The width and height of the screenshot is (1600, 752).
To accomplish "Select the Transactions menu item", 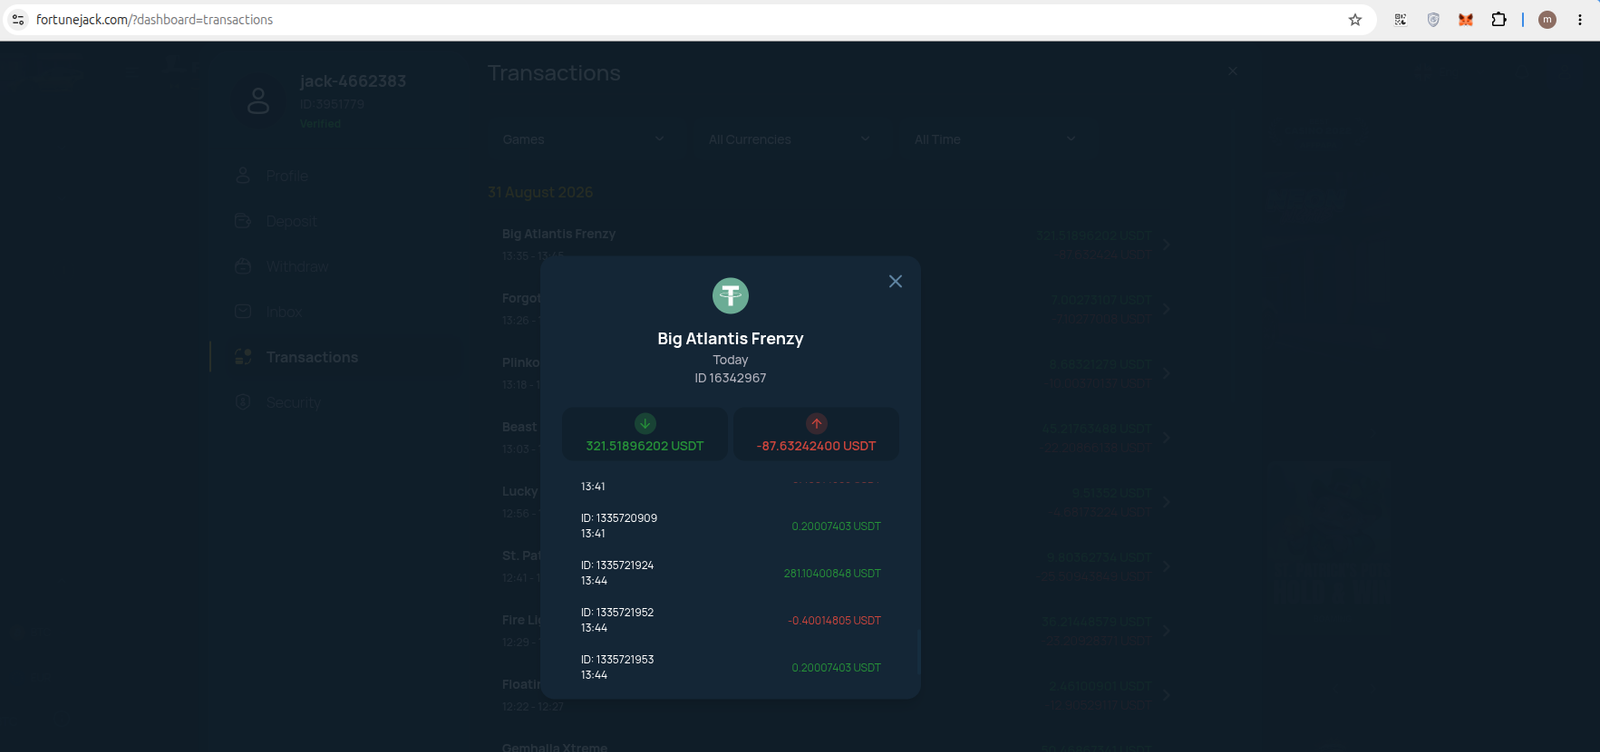I will (x=312, y=357).
